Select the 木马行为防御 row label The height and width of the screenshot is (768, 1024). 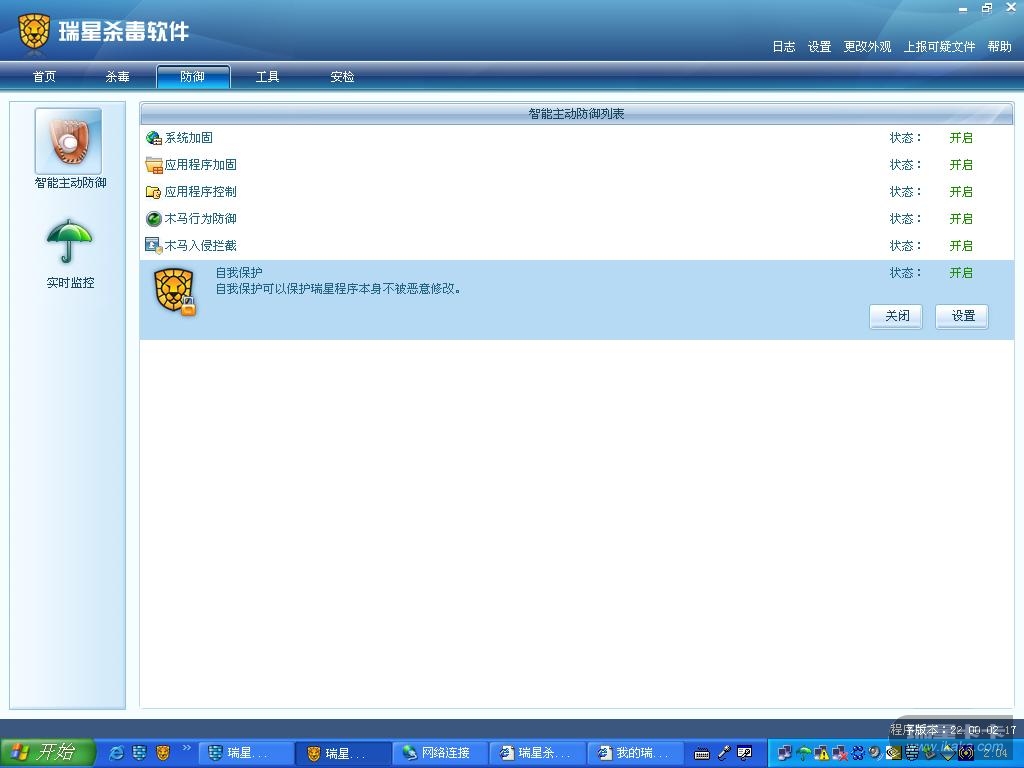click(x=200, y=219)
